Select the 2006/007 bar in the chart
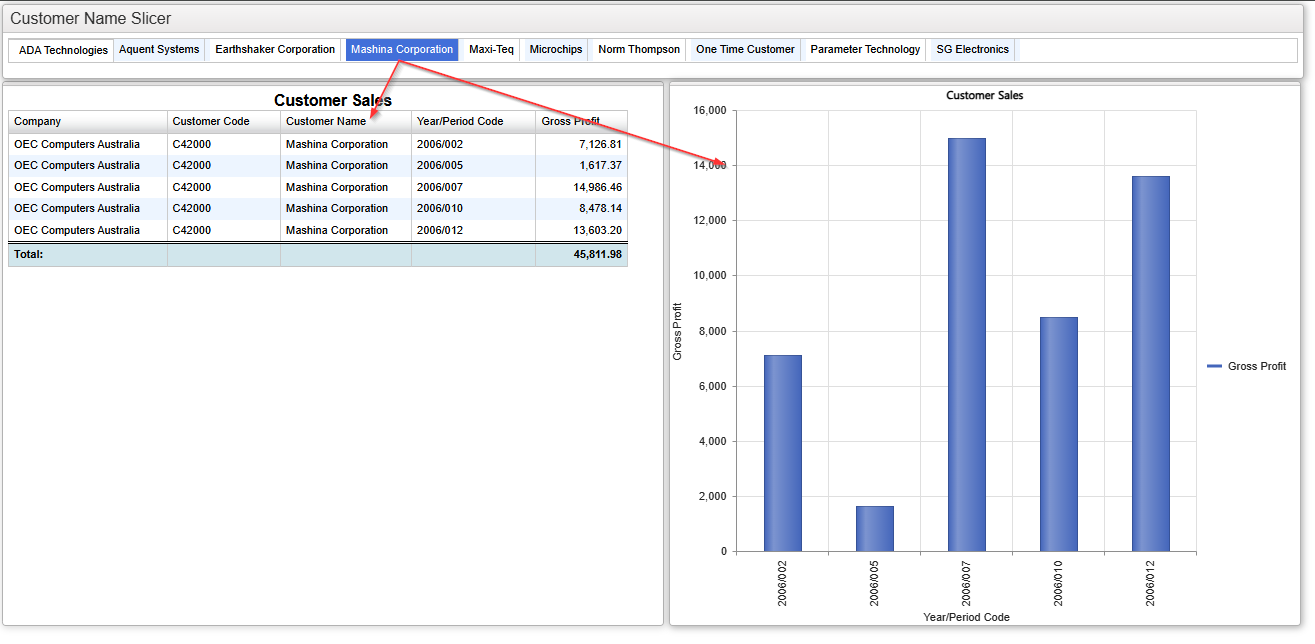The width and height of the screenshot is (1315, 644). point(967,345)
